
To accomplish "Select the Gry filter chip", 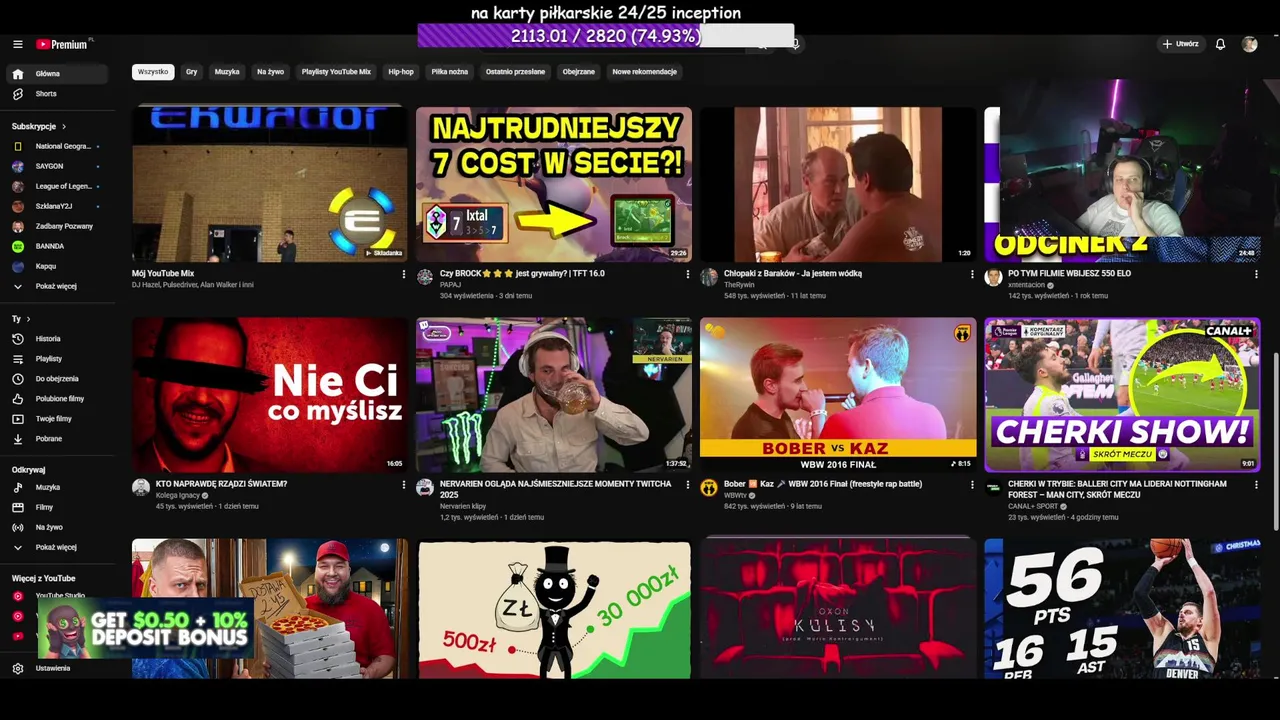I will (x=191, y=72).
